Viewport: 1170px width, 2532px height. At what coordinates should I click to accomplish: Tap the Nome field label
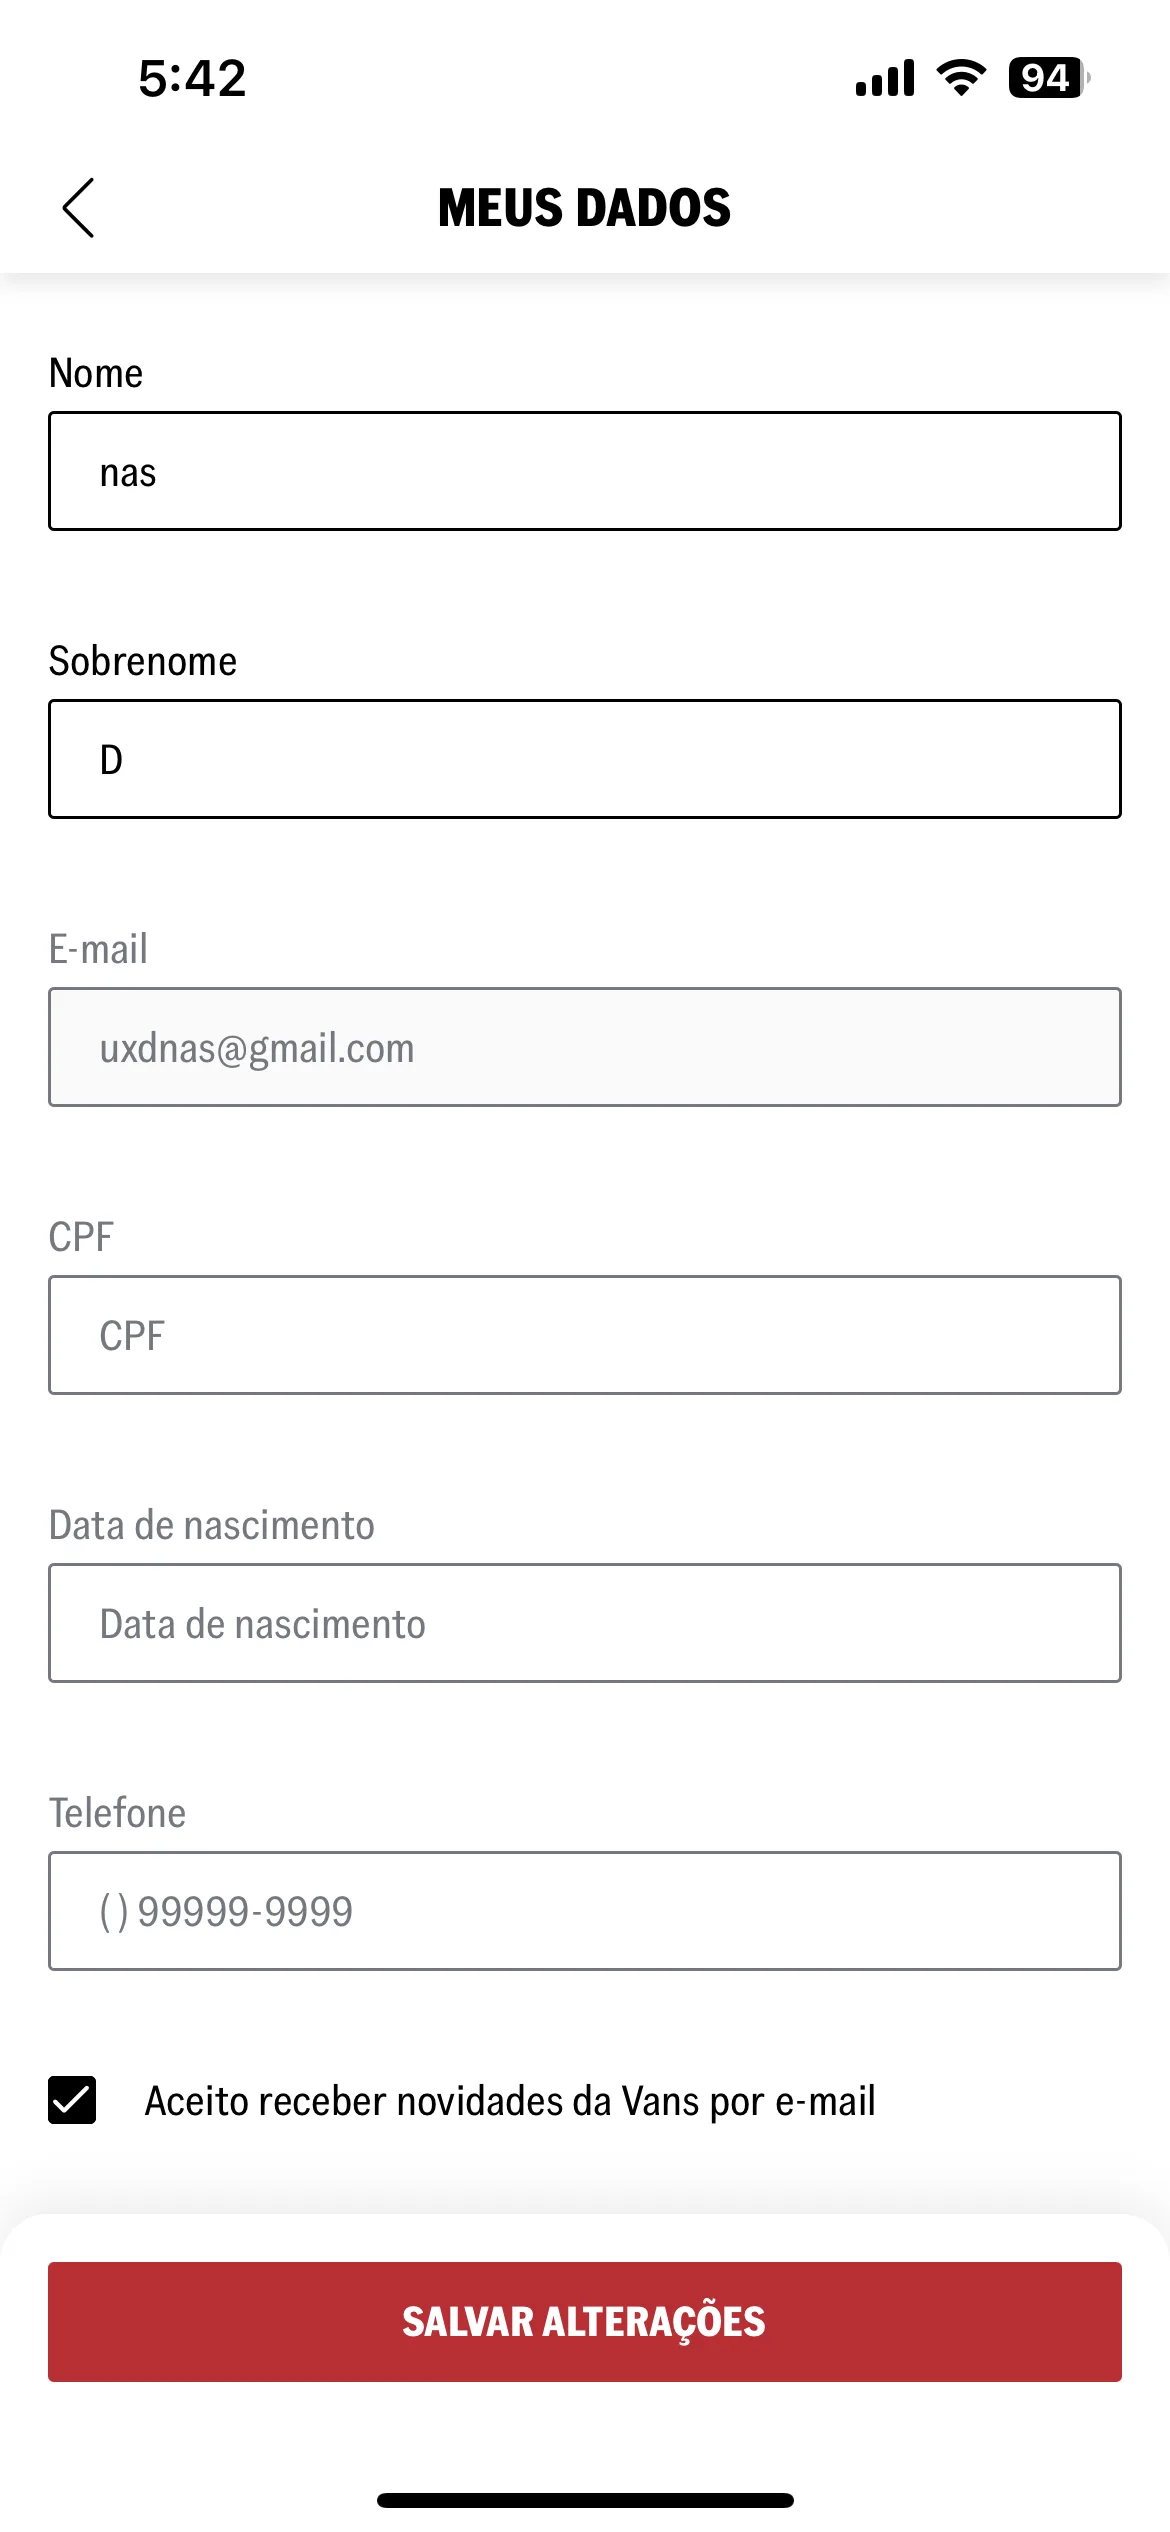(x=96, y=373)
